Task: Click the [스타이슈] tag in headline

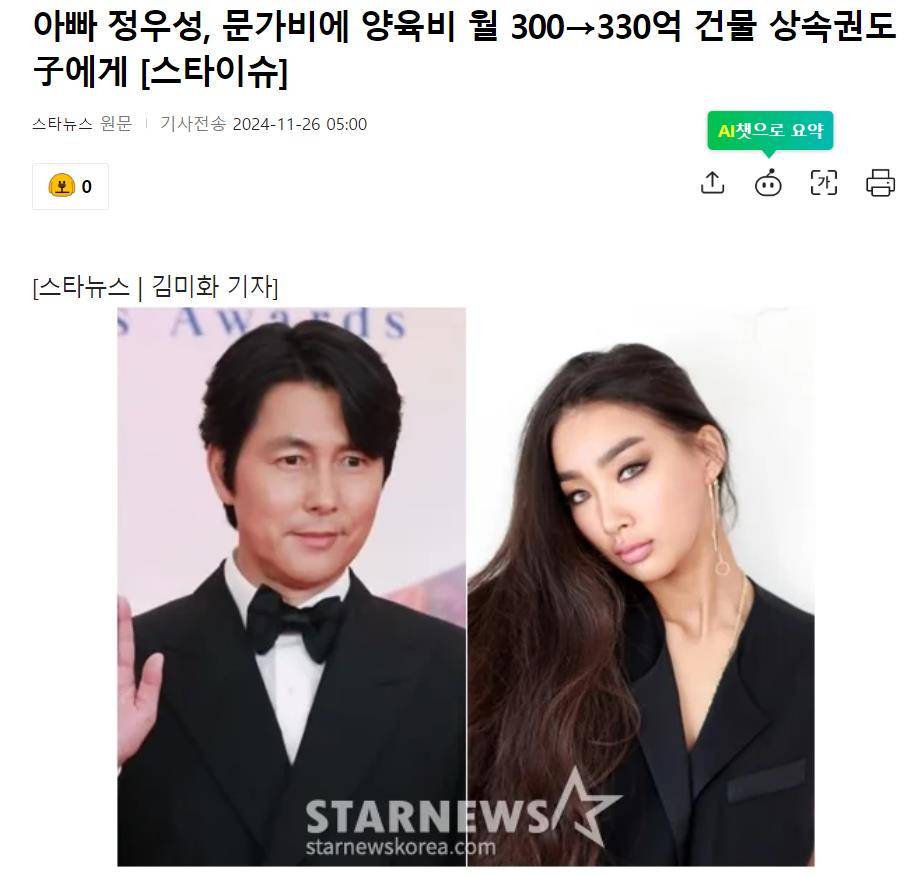Action: click(x=214, y=72)
